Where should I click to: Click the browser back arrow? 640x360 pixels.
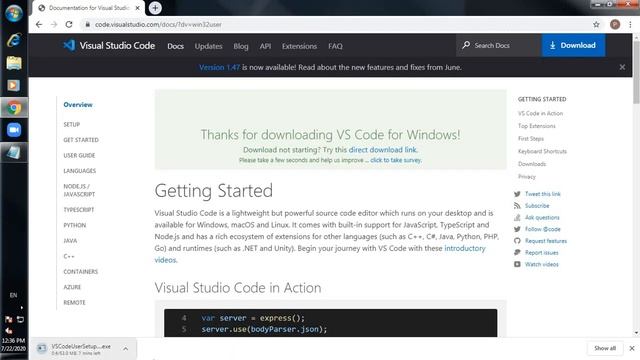[39, 24]
